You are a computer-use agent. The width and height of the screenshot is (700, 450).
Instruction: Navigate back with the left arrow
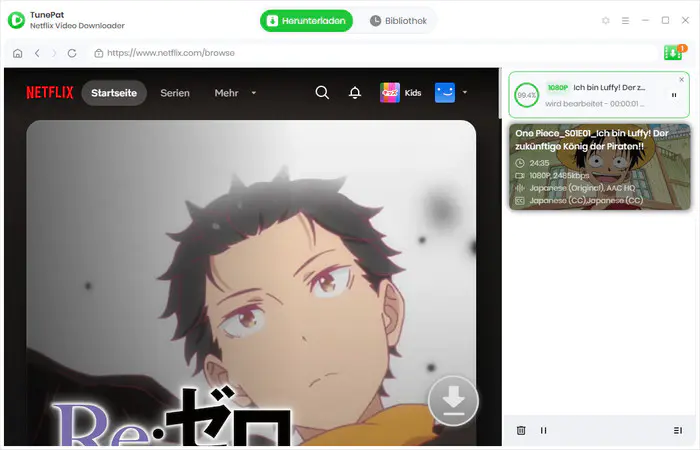(38, 53)
